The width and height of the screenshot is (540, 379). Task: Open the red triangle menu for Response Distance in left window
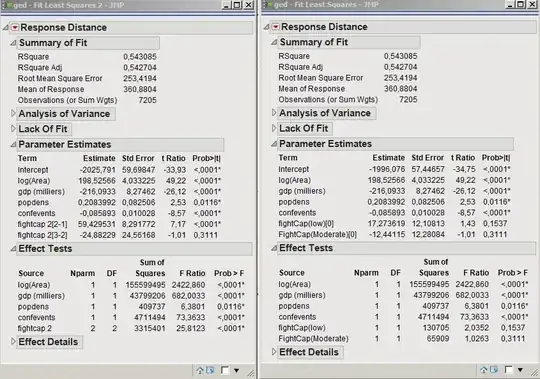tap(15, 28)
